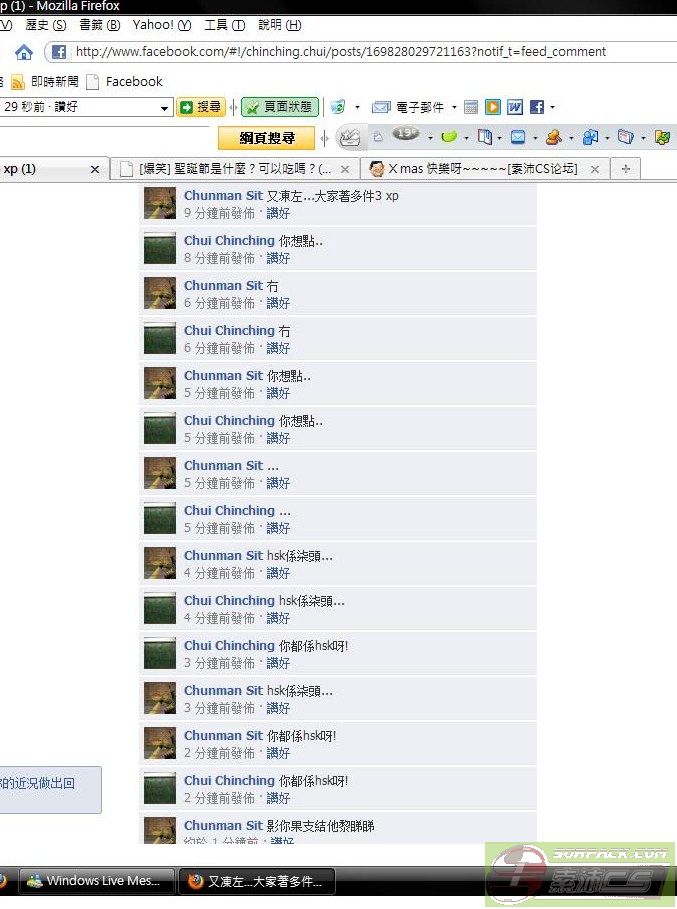677x909 pixels.
Task: Open dropdown arrow beside the Facebook toolbar icon
Action: tap(552, 107)
